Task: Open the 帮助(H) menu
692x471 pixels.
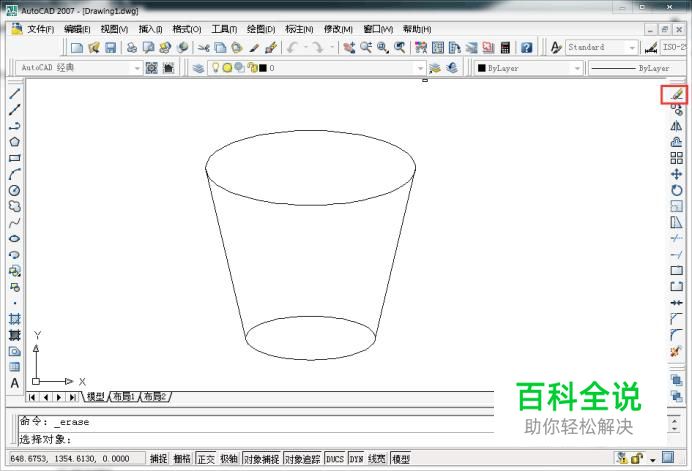Action: point(417,29)
